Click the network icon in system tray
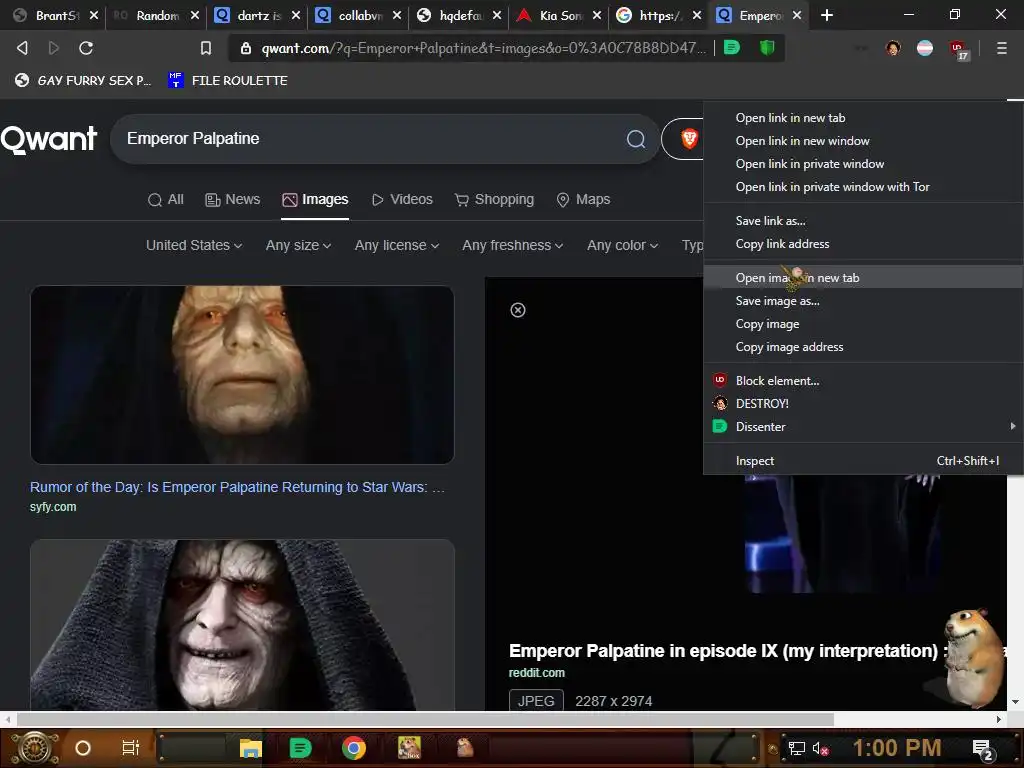Viewport: 1024px width, 768px height. [796, 748]
